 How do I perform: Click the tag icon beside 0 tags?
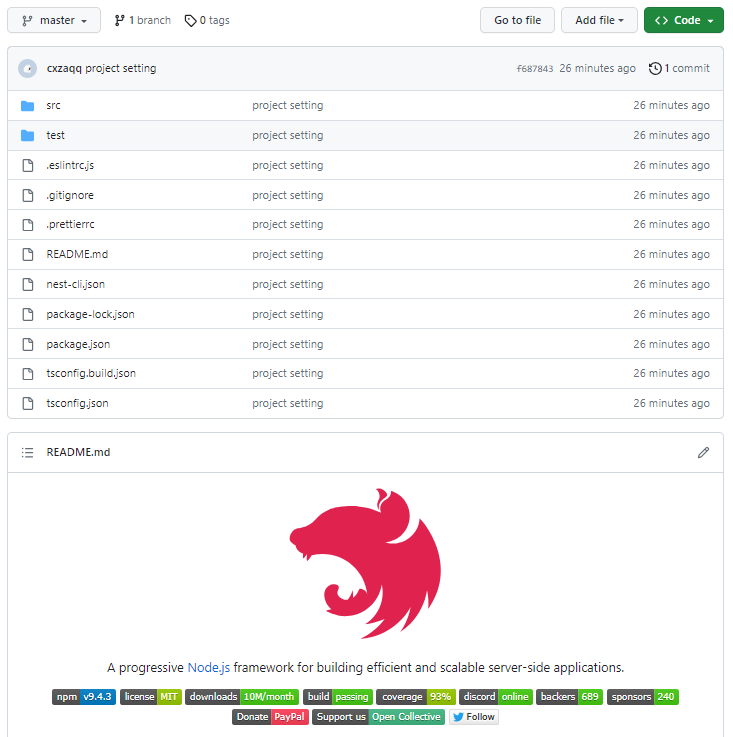[190, 21]
